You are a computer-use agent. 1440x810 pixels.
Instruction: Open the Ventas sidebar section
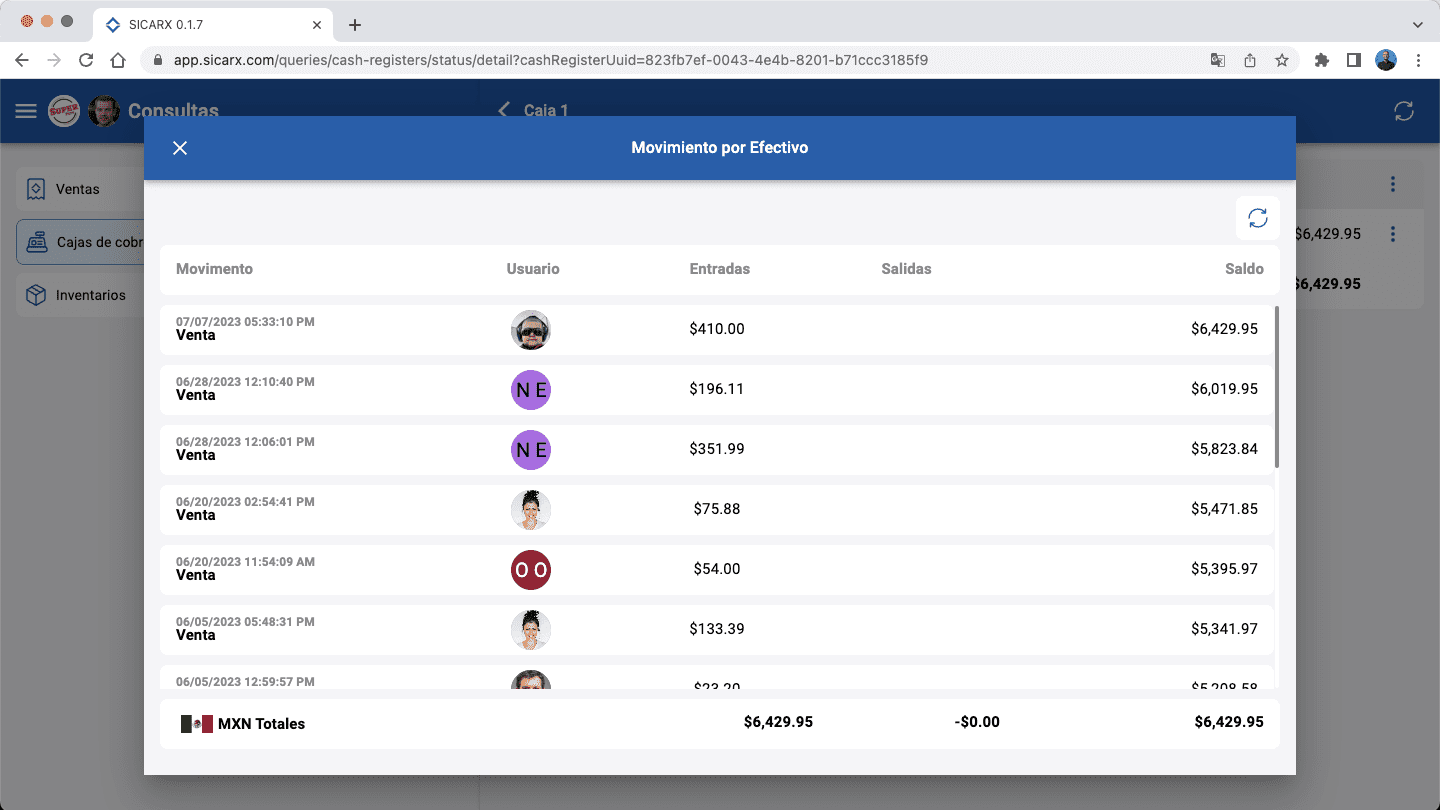pyautogui.click(x=78, y=189)
